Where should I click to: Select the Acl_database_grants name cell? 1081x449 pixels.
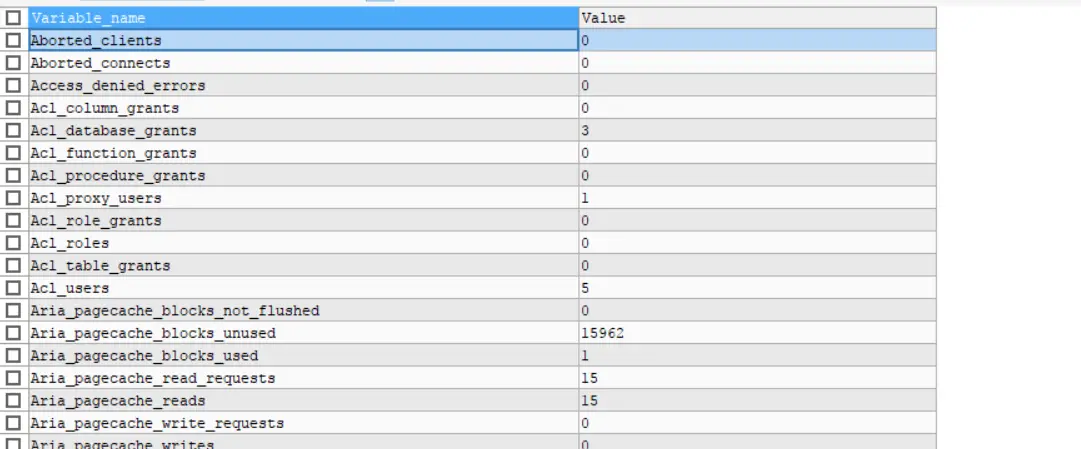click(x=303, y=130)
